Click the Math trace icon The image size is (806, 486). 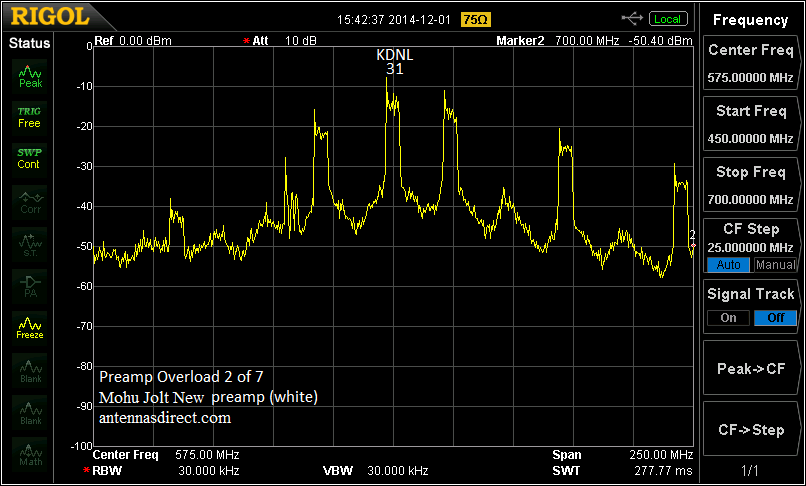[x=30, y=454]
